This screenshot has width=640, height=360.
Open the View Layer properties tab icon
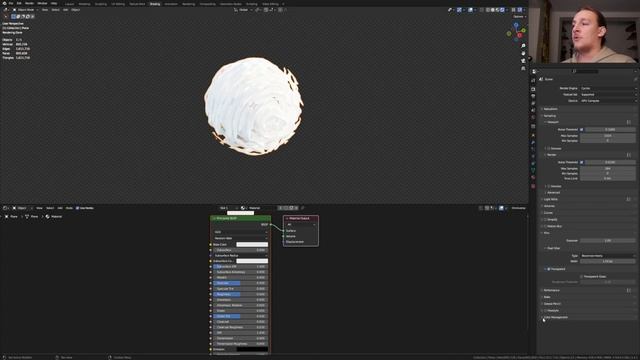point(533,103)
